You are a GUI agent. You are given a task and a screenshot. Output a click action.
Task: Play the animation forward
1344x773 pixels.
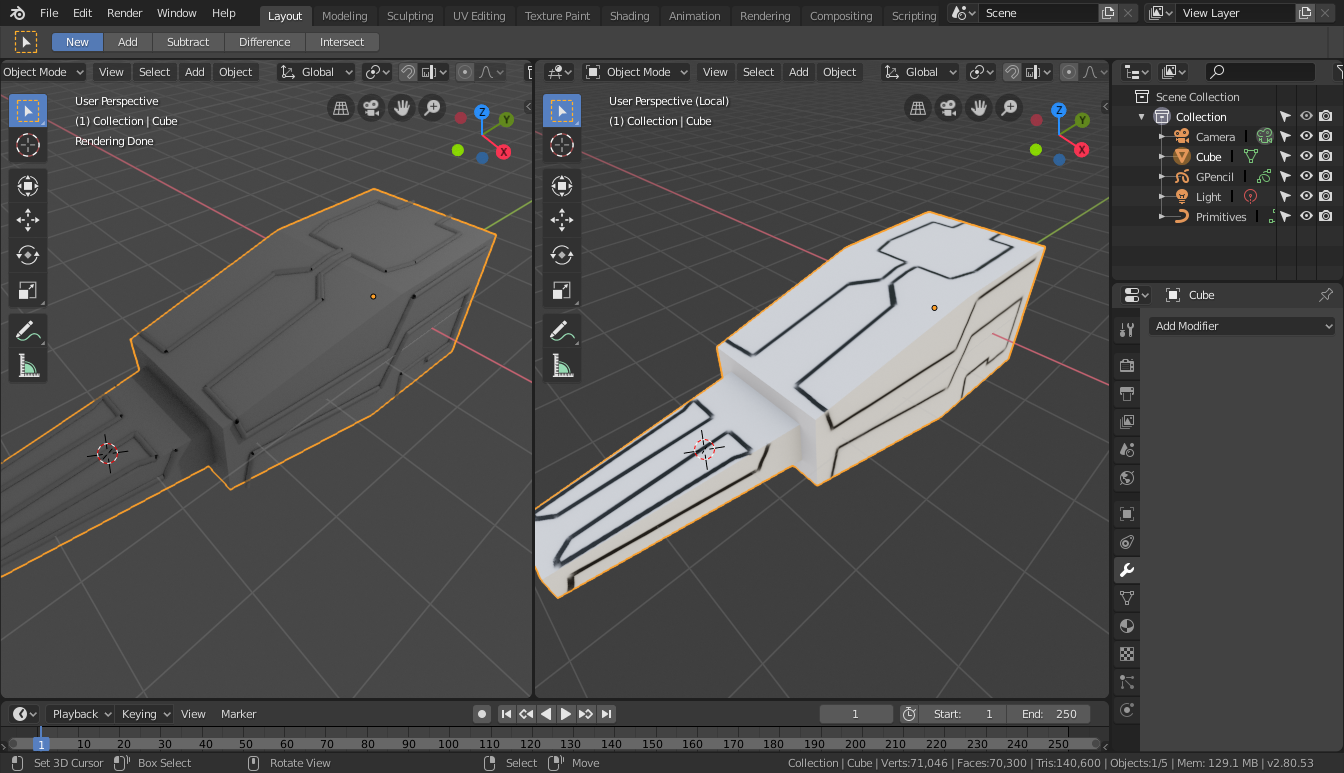point(566,714)
